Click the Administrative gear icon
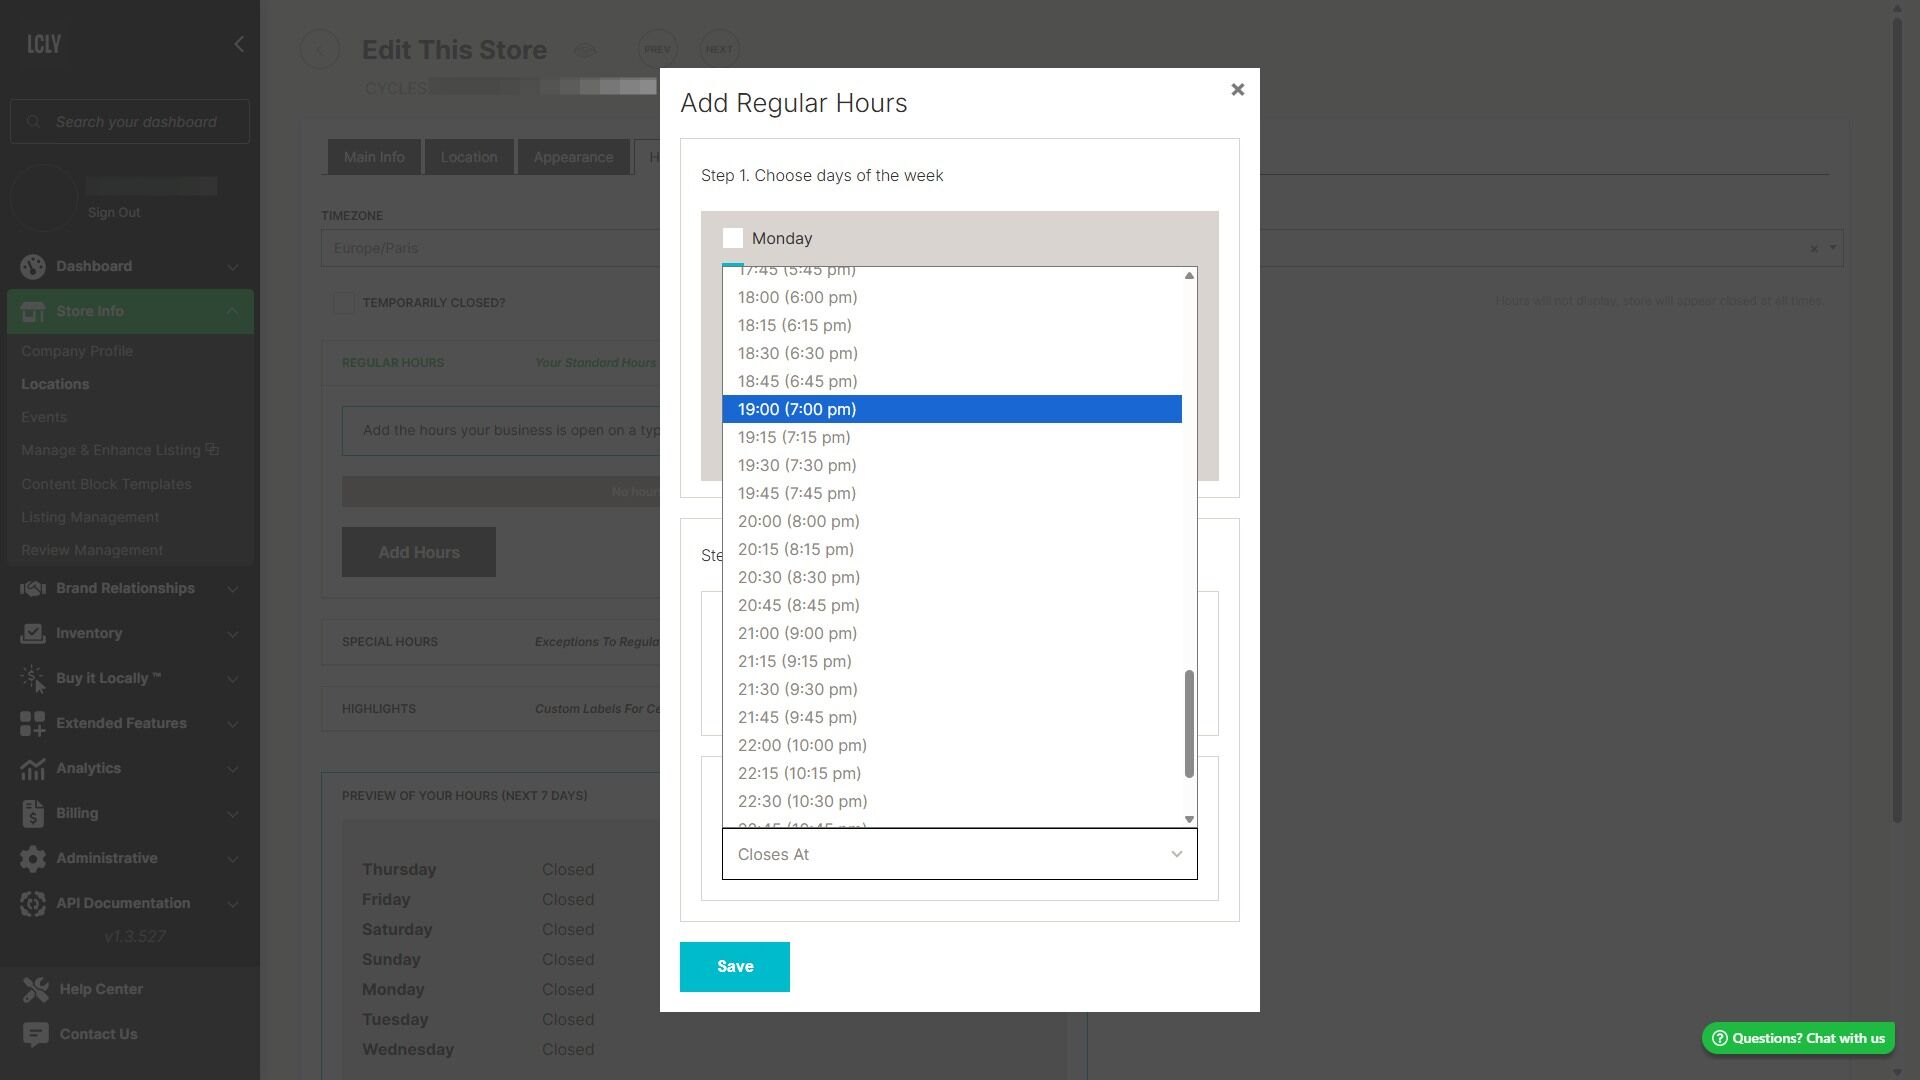 [x=33, y=858]
